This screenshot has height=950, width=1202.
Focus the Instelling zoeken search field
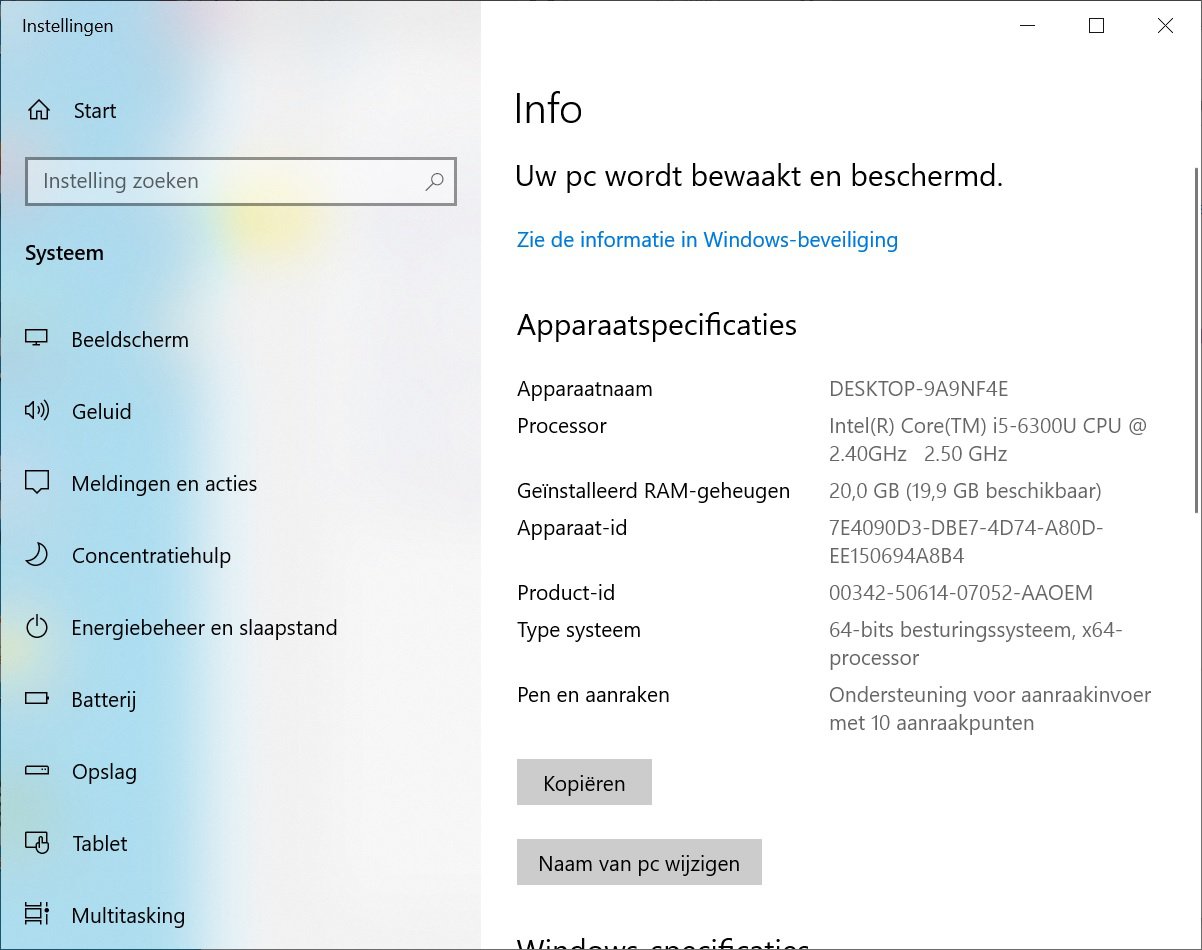point(241,181)
